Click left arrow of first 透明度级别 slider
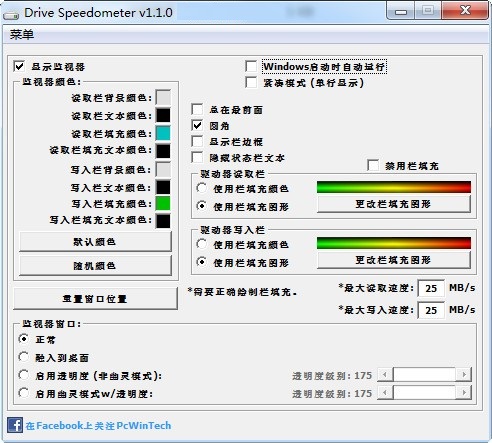This screenshot has height=443, width=492. pos(385,375)
